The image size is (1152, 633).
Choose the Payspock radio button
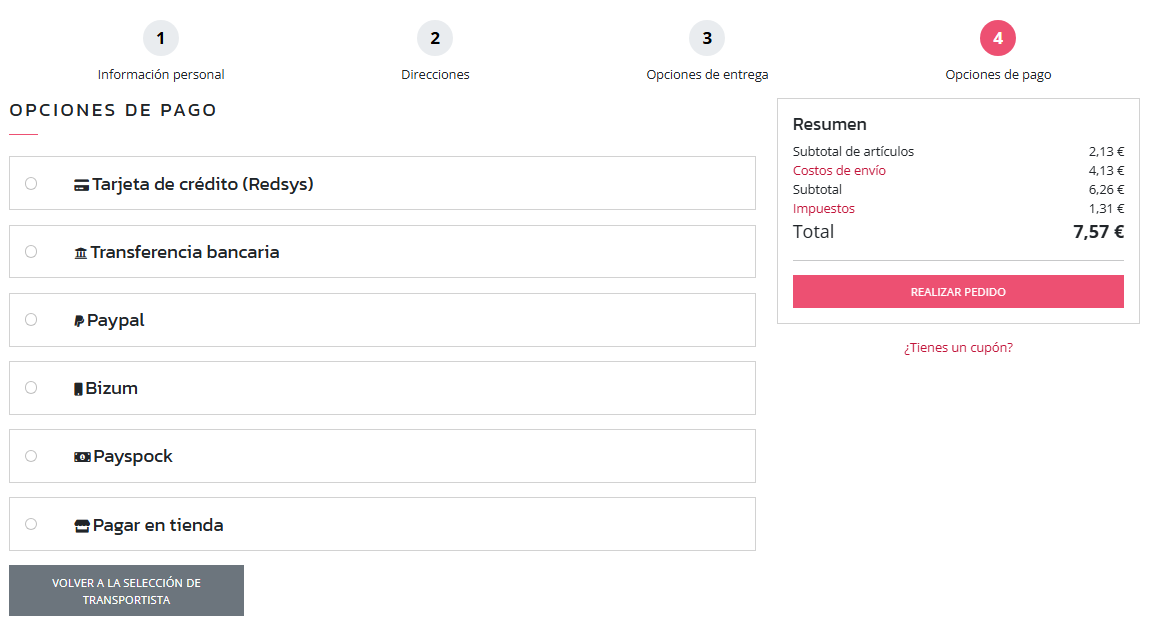pyautogui.click(x=31, y=456)
